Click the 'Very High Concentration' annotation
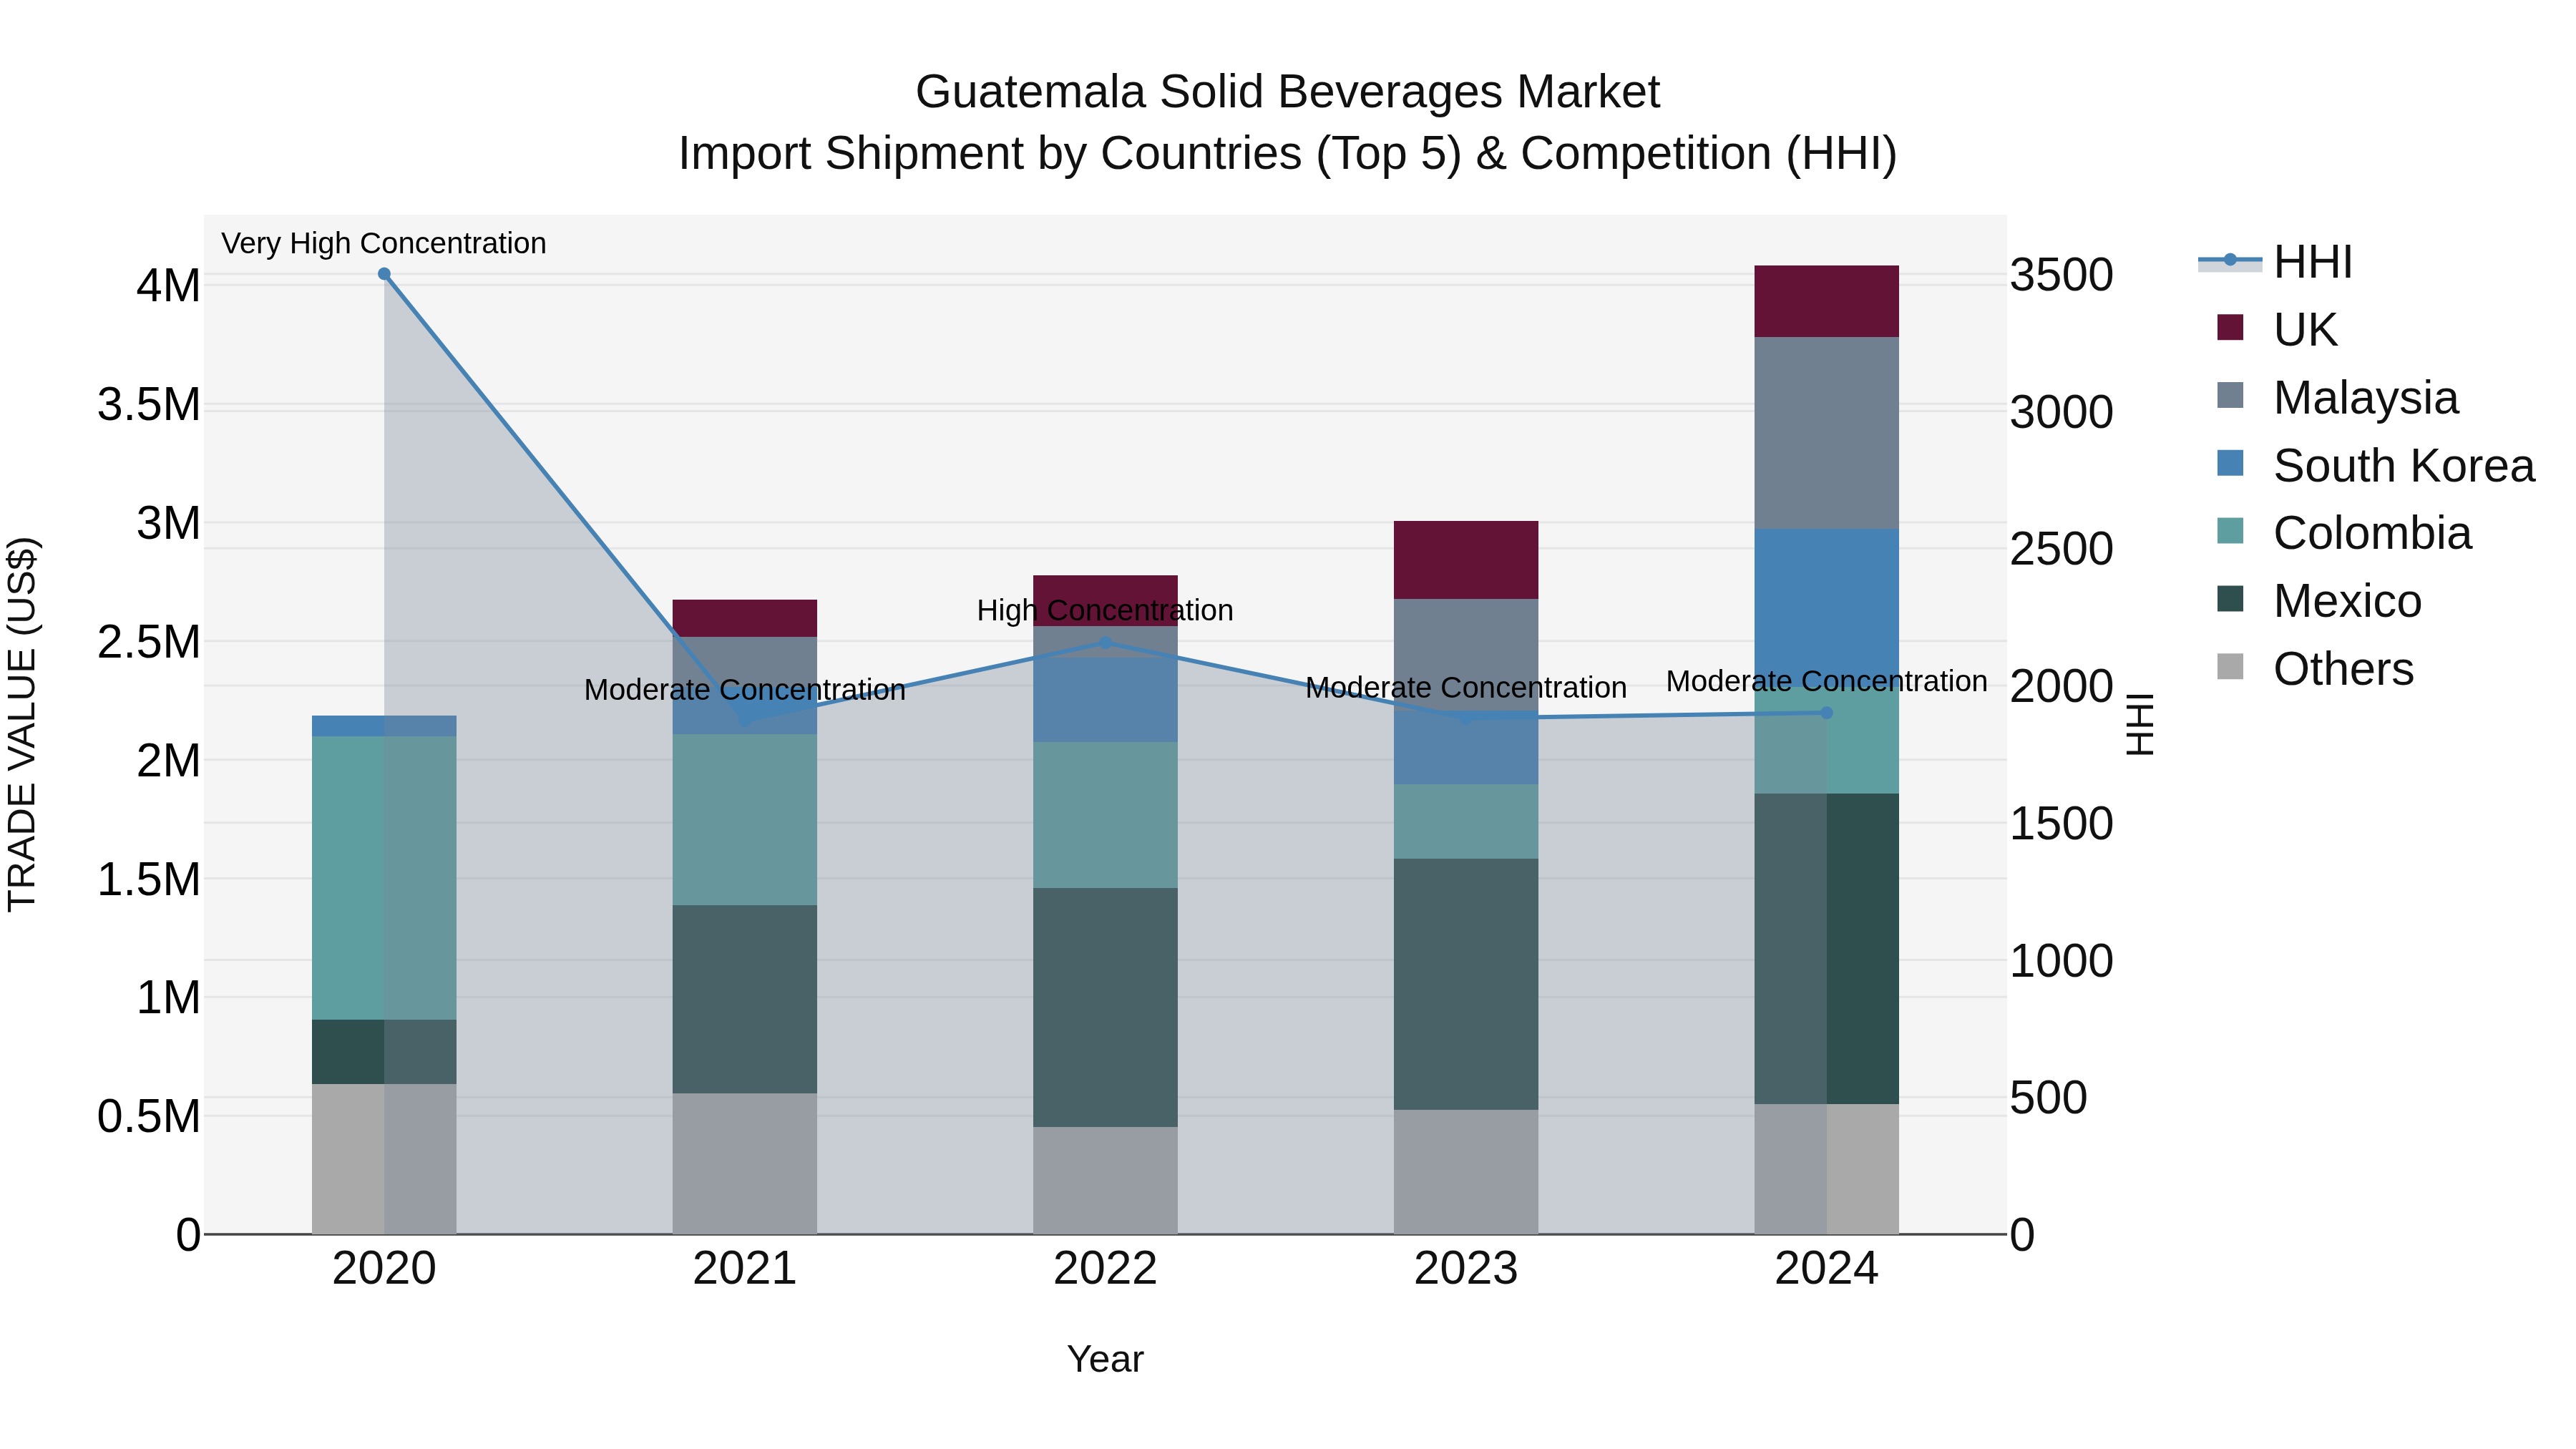 (384, 243)
